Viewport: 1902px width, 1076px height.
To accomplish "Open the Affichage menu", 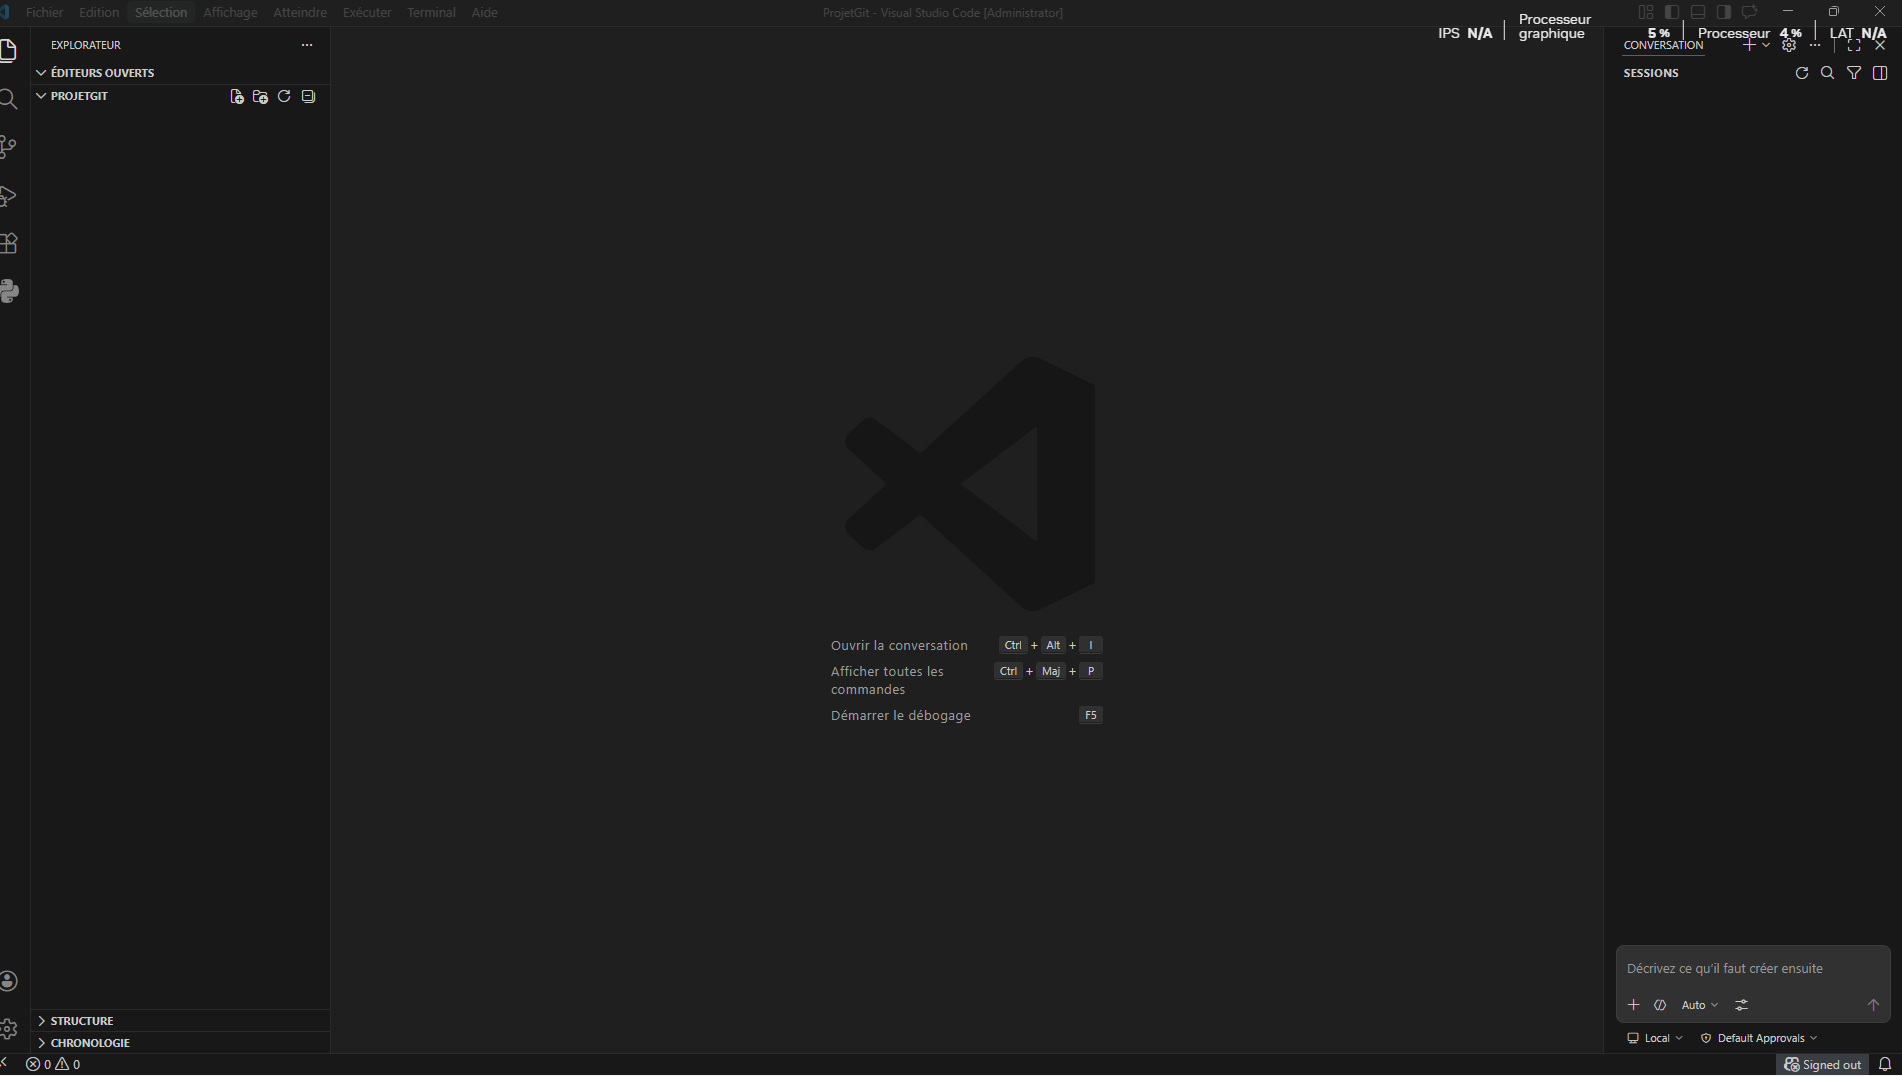I will [230, 12].
